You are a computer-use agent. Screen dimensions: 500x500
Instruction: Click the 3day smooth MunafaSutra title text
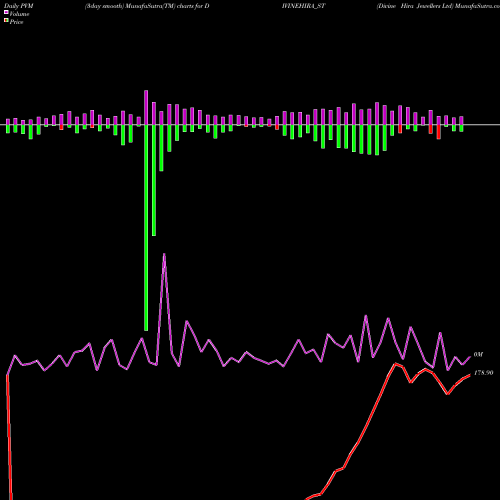click(x=147, y=6)
